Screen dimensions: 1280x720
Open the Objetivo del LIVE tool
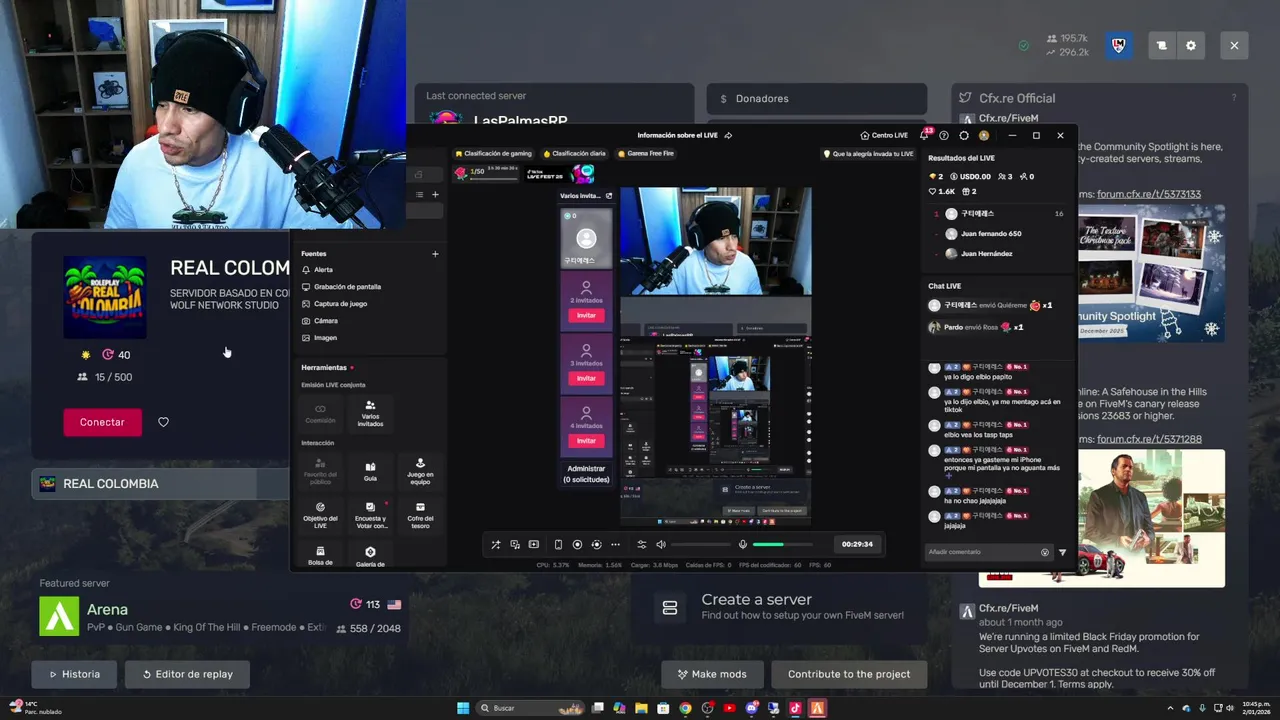320,514
